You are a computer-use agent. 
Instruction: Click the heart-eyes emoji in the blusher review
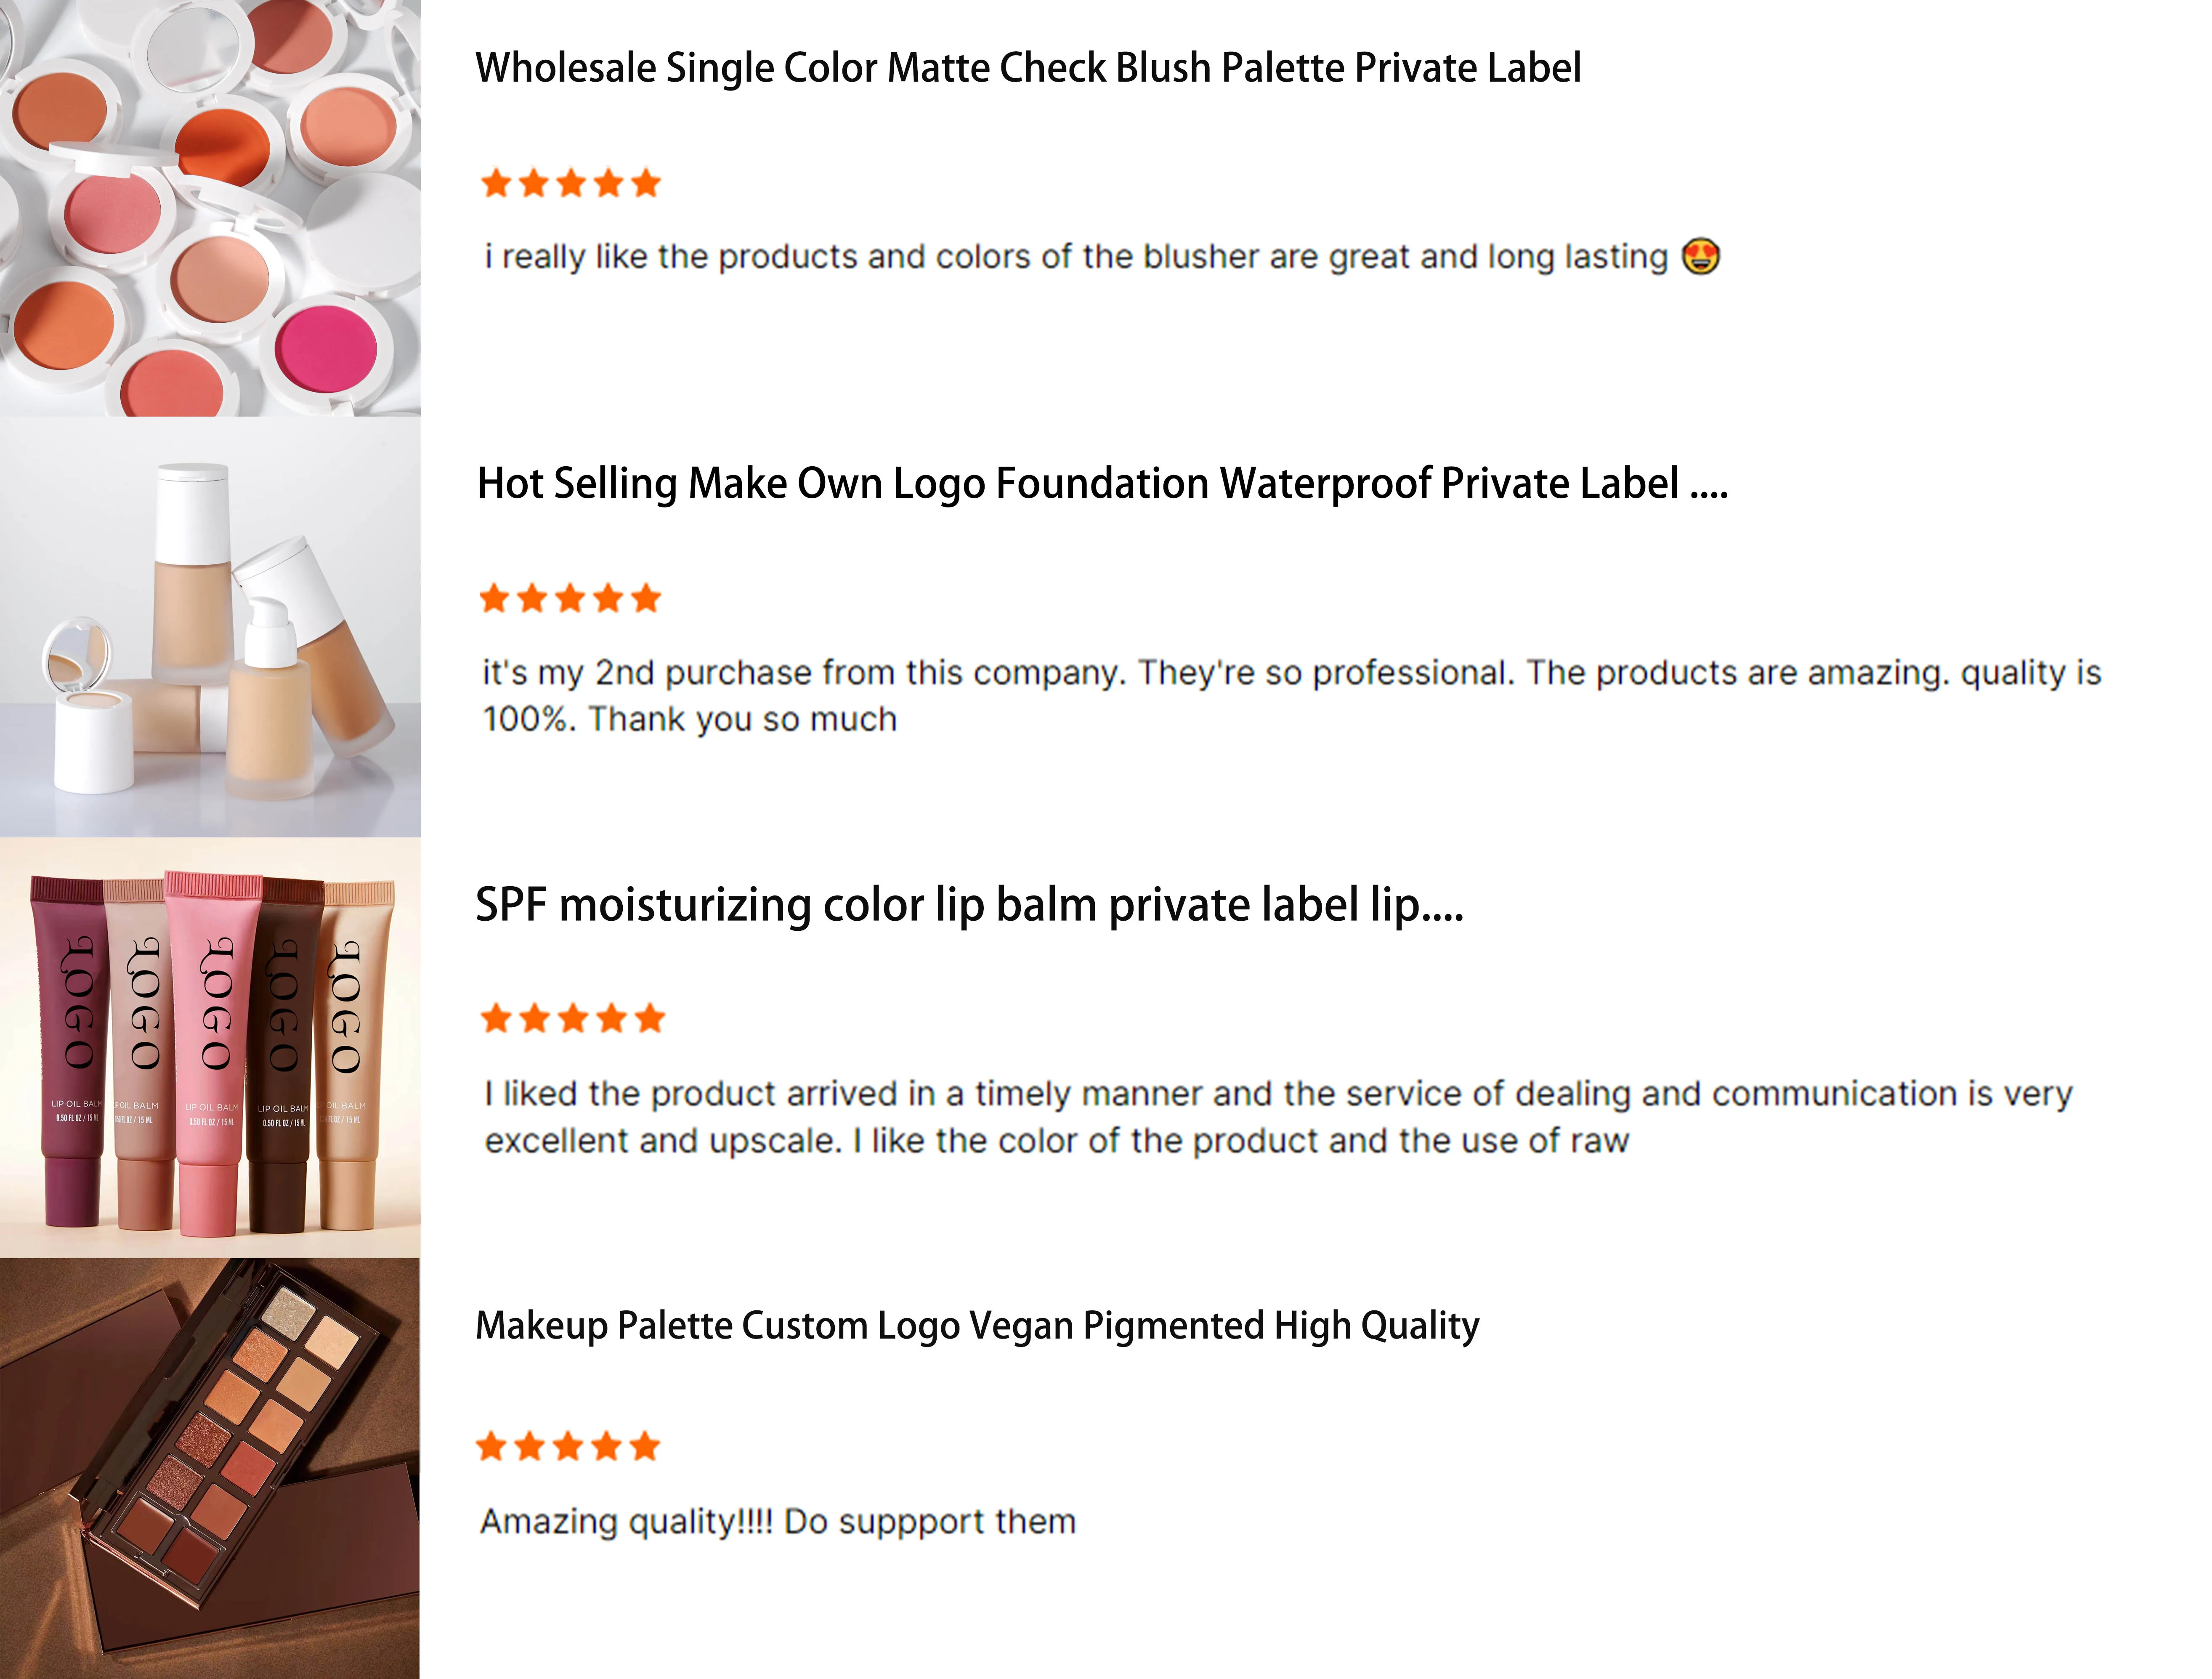[1700, 257]
